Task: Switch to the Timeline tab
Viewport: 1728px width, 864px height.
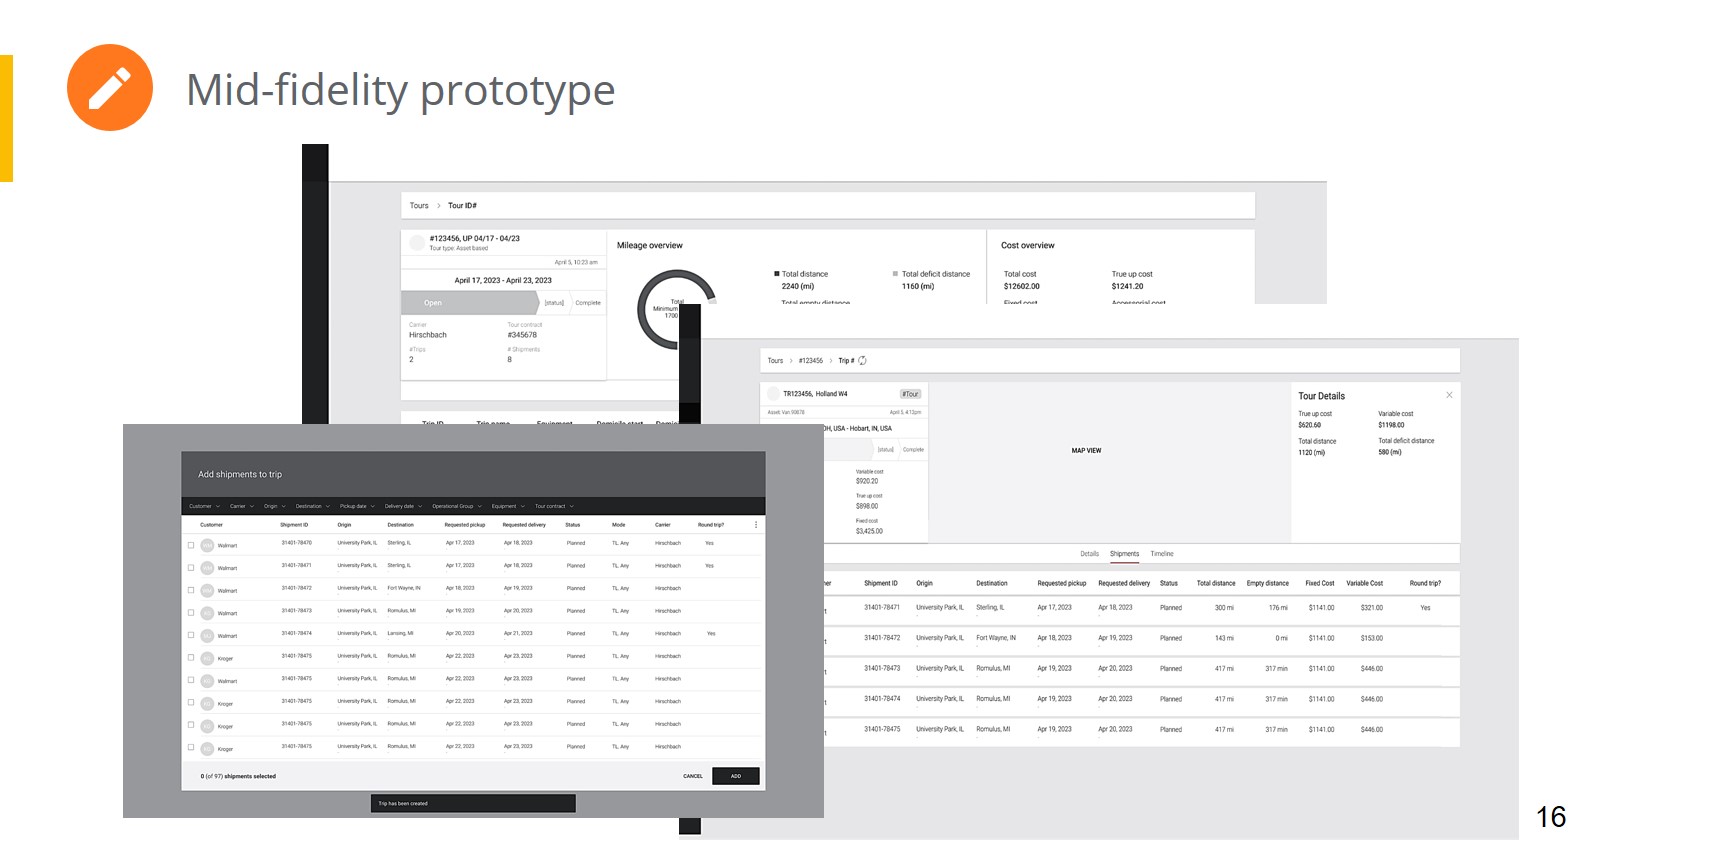Action: tap(1161, 554)
